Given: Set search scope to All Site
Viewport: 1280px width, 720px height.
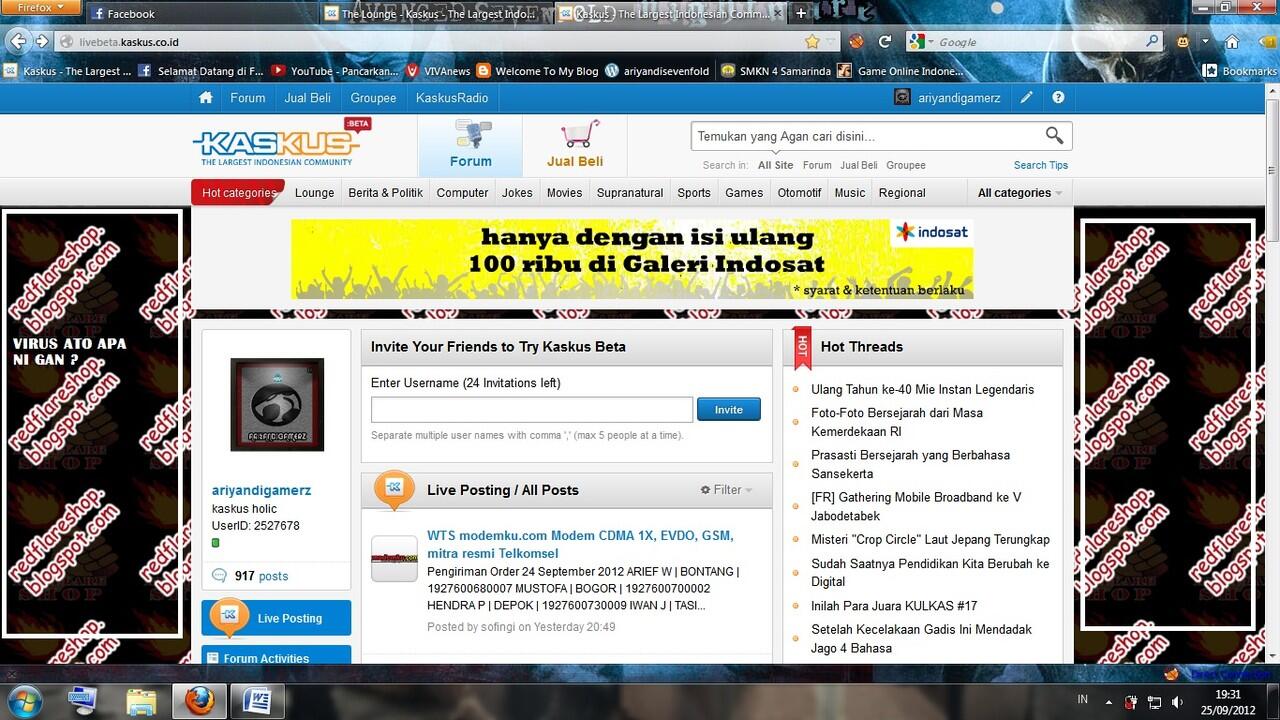Looking at the screenshot, I should (x=775, y=165).
